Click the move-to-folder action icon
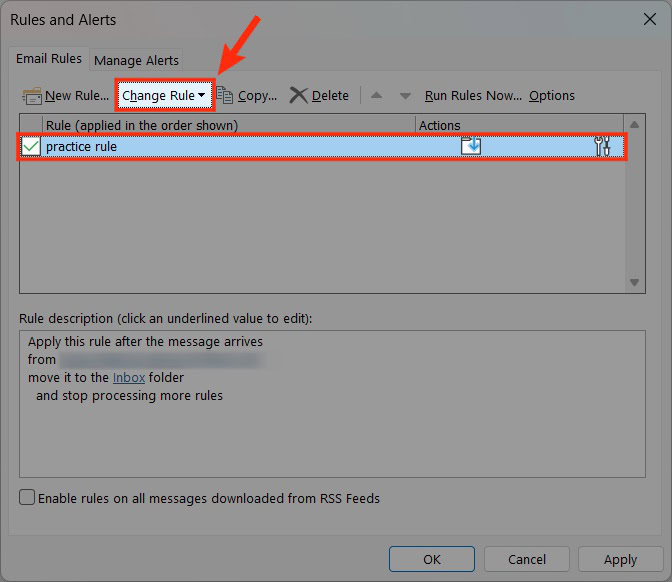The width and height of the screenshot is (672, 582). click(x=471, y=146)
